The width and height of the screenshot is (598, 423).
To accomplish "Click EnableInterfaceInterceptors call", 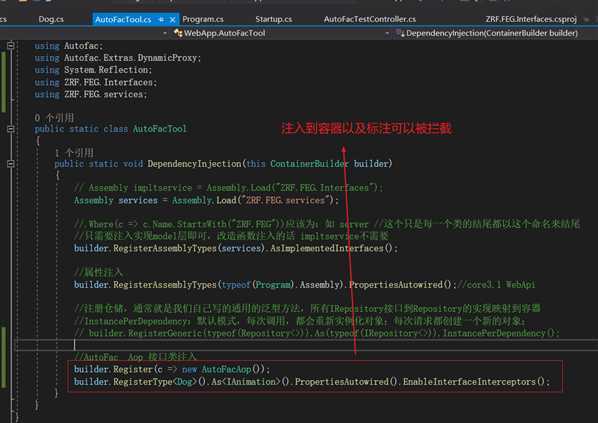I will 476,381.
